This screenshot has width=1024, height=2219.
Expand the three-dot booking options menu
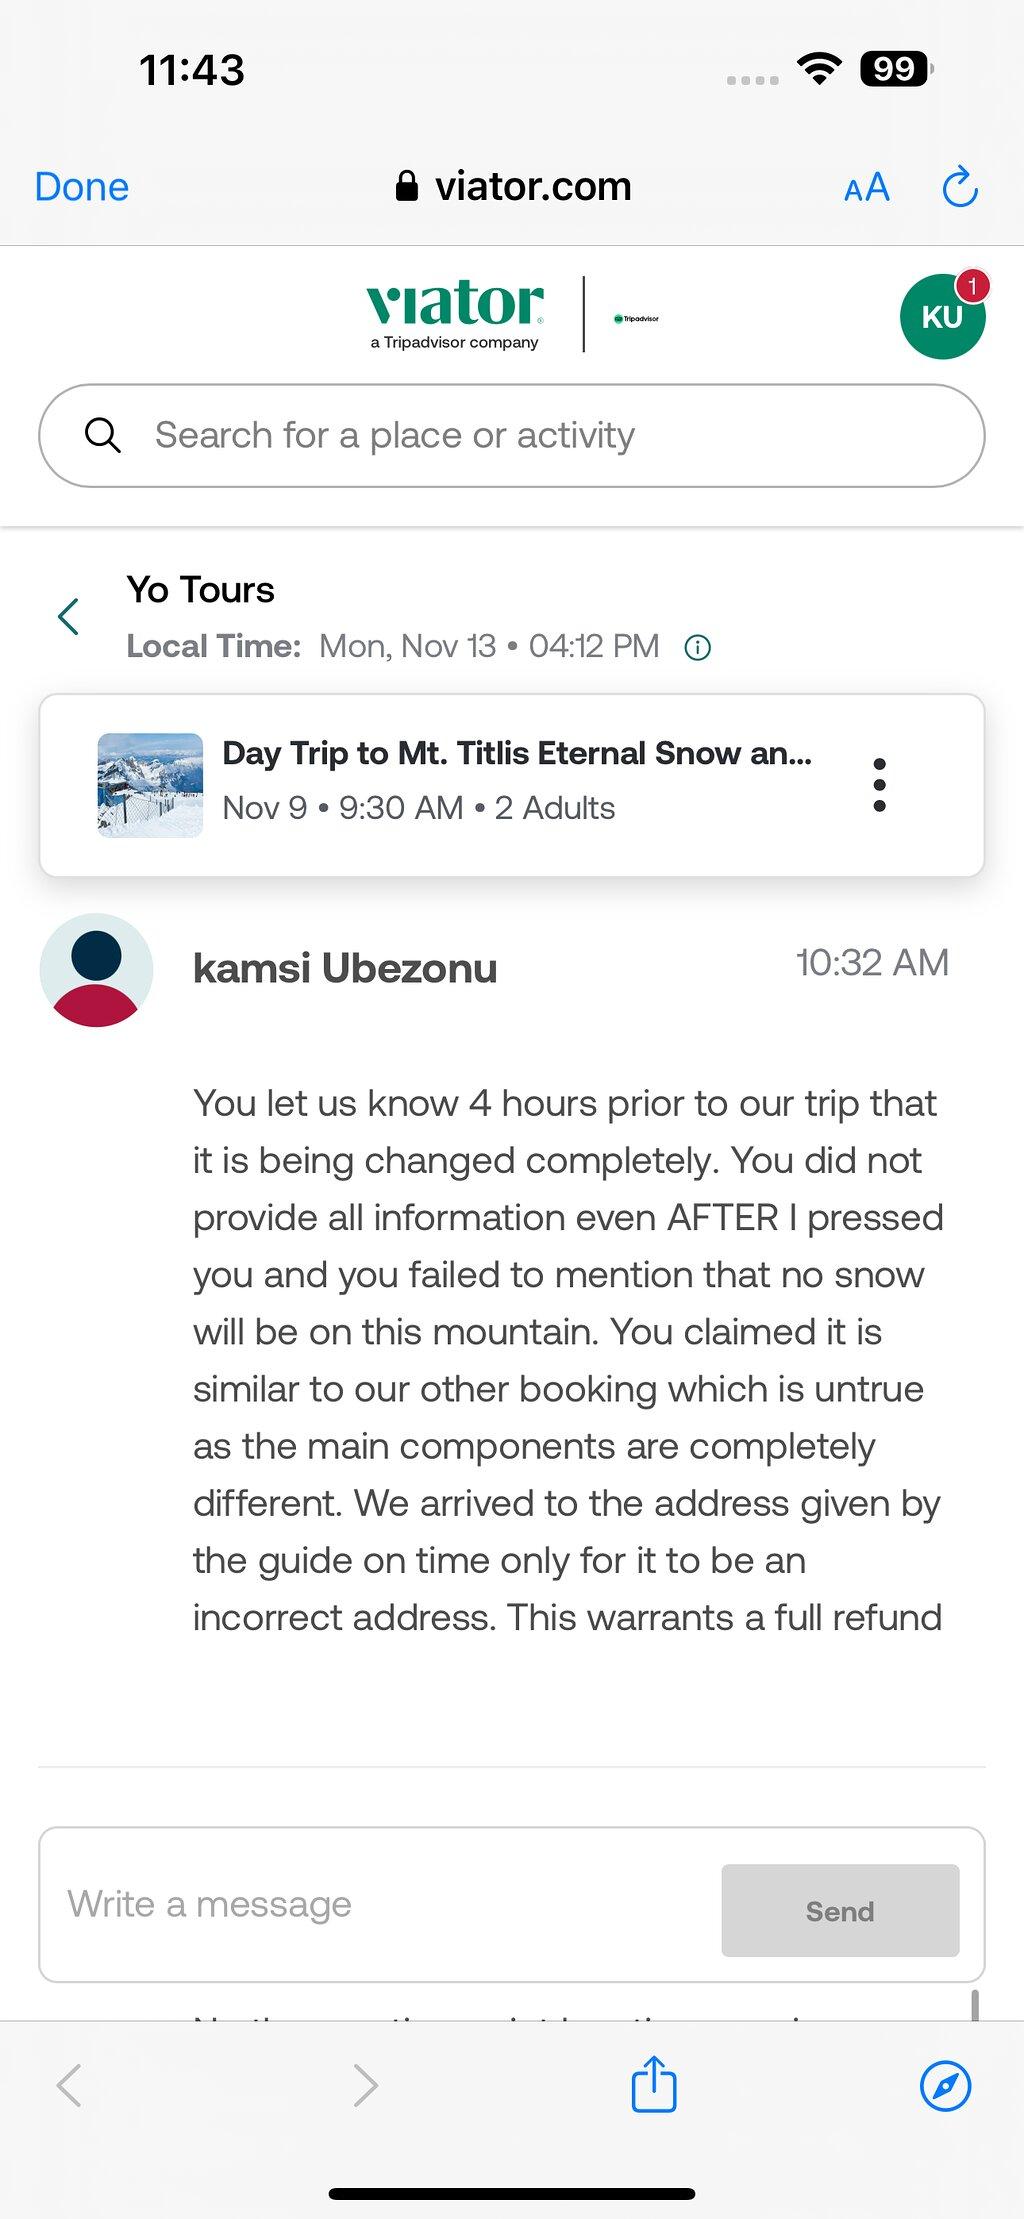(879, 785)
